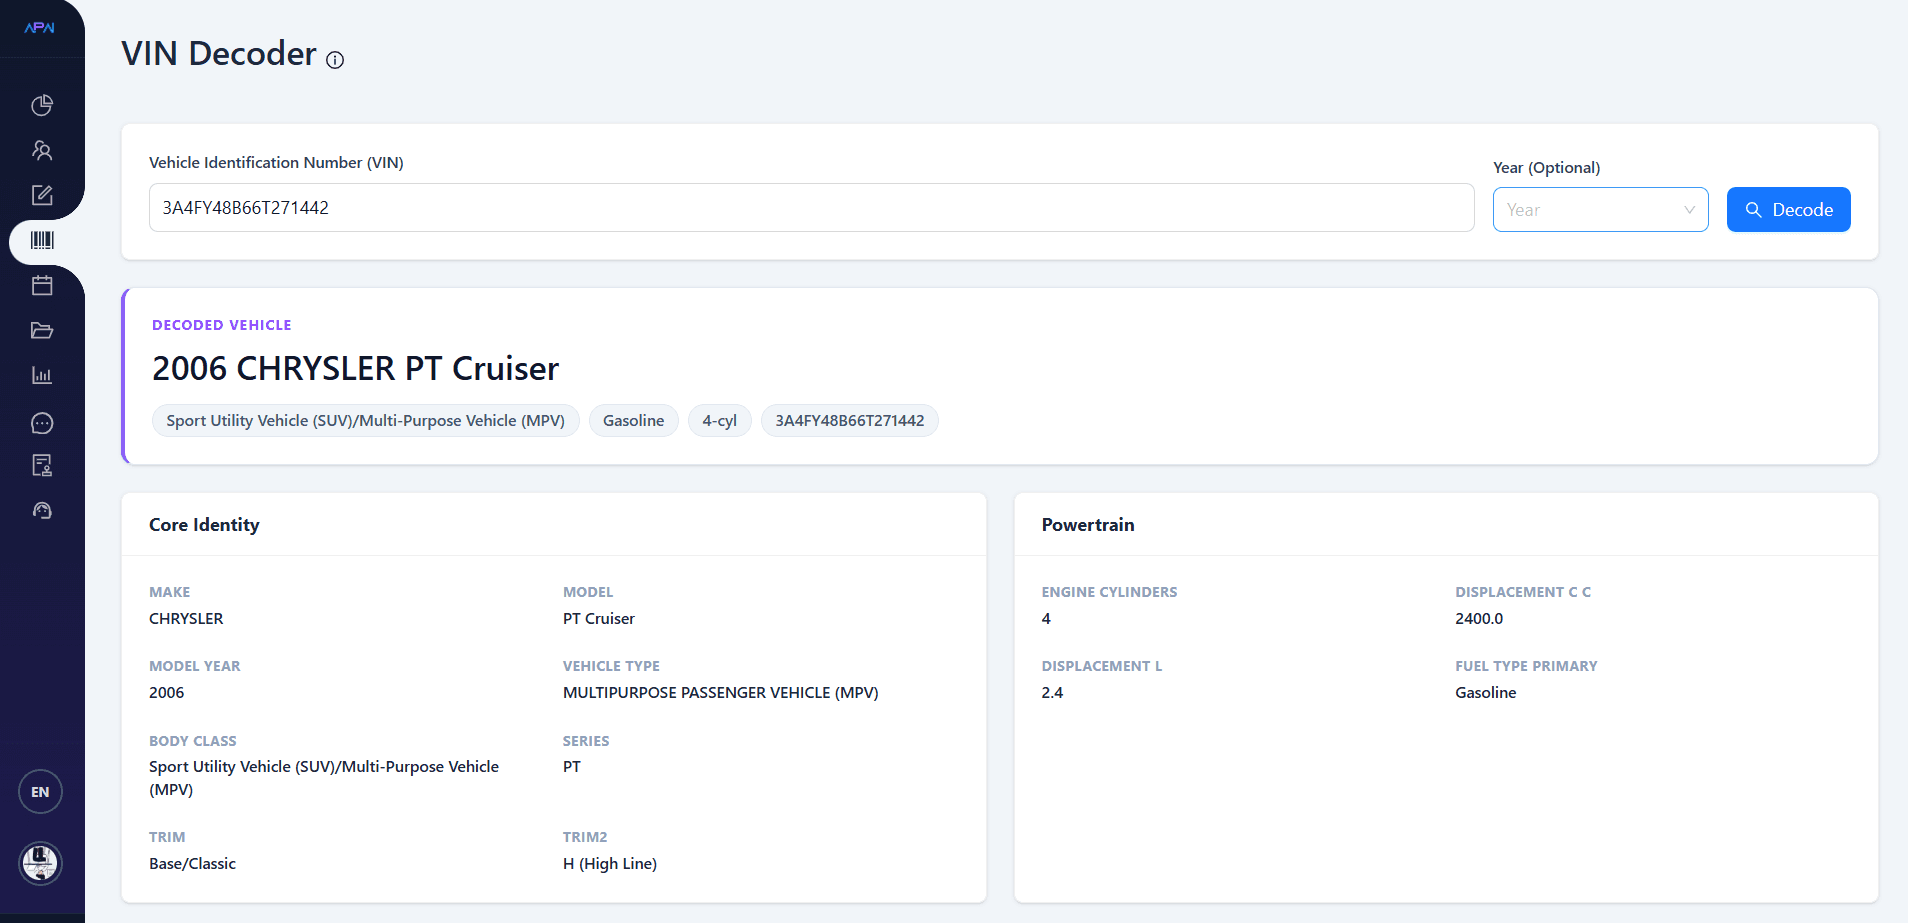Viewport: 1908px width, 923px height.
Task: Click the PT Cruiser model value in Core Identity
Action: [599, 619]
